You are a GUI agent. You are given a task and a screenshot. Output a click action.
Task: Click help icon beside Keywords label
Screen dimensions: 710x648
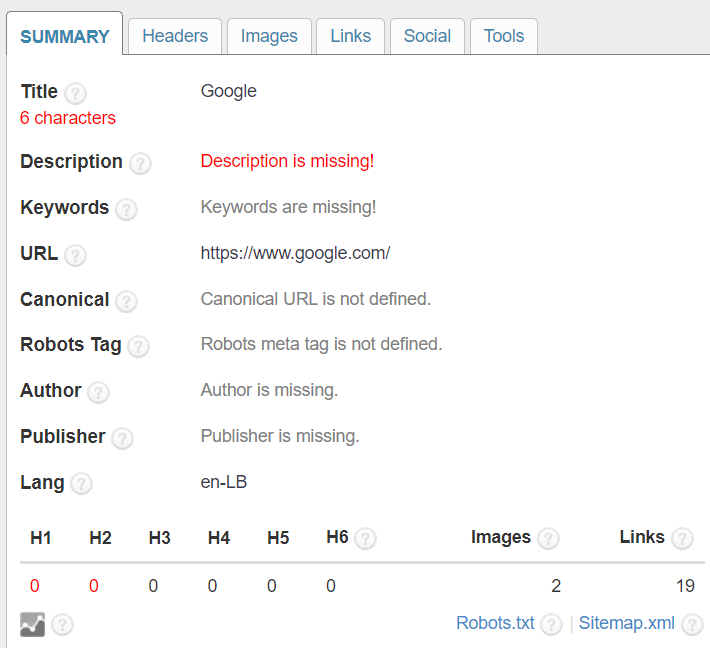(126, 209)
